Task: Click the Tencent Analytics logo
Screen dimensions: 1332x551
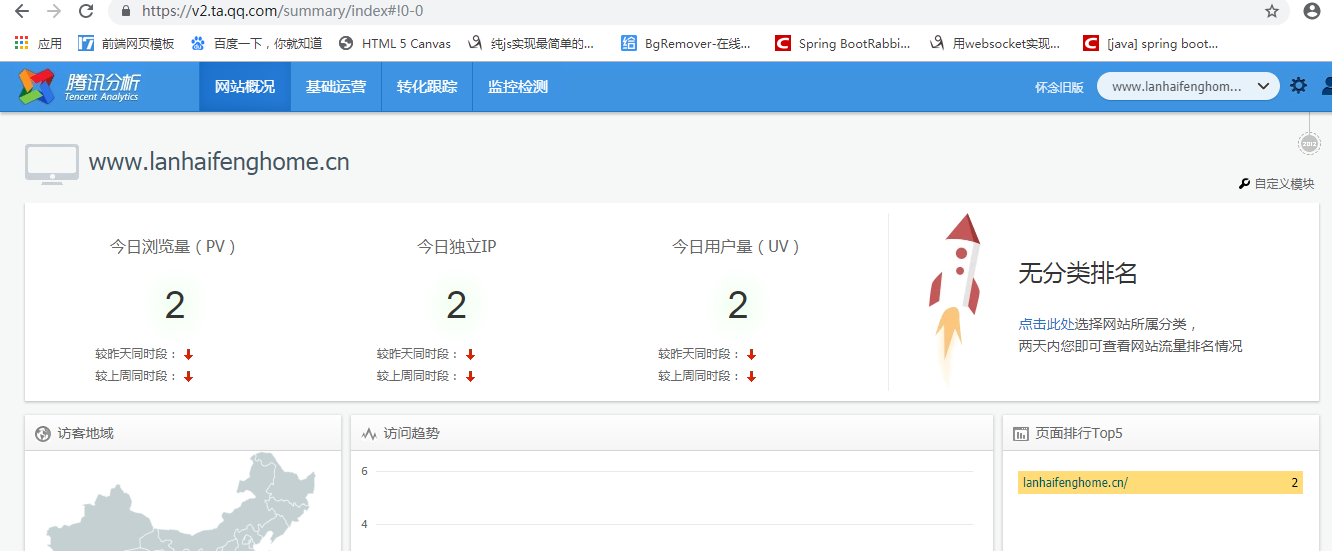Action: pos(78,87)
